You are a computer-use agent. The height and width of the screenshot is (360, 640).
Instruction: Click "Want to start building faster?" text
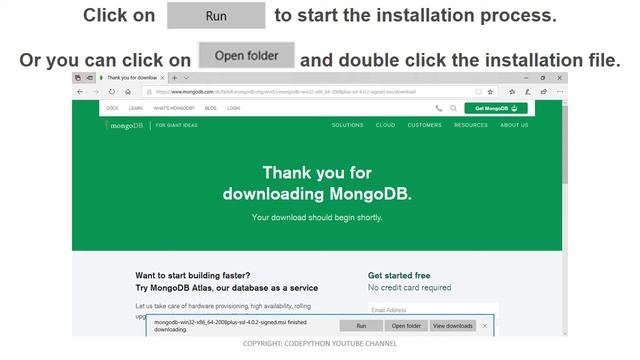193,276
